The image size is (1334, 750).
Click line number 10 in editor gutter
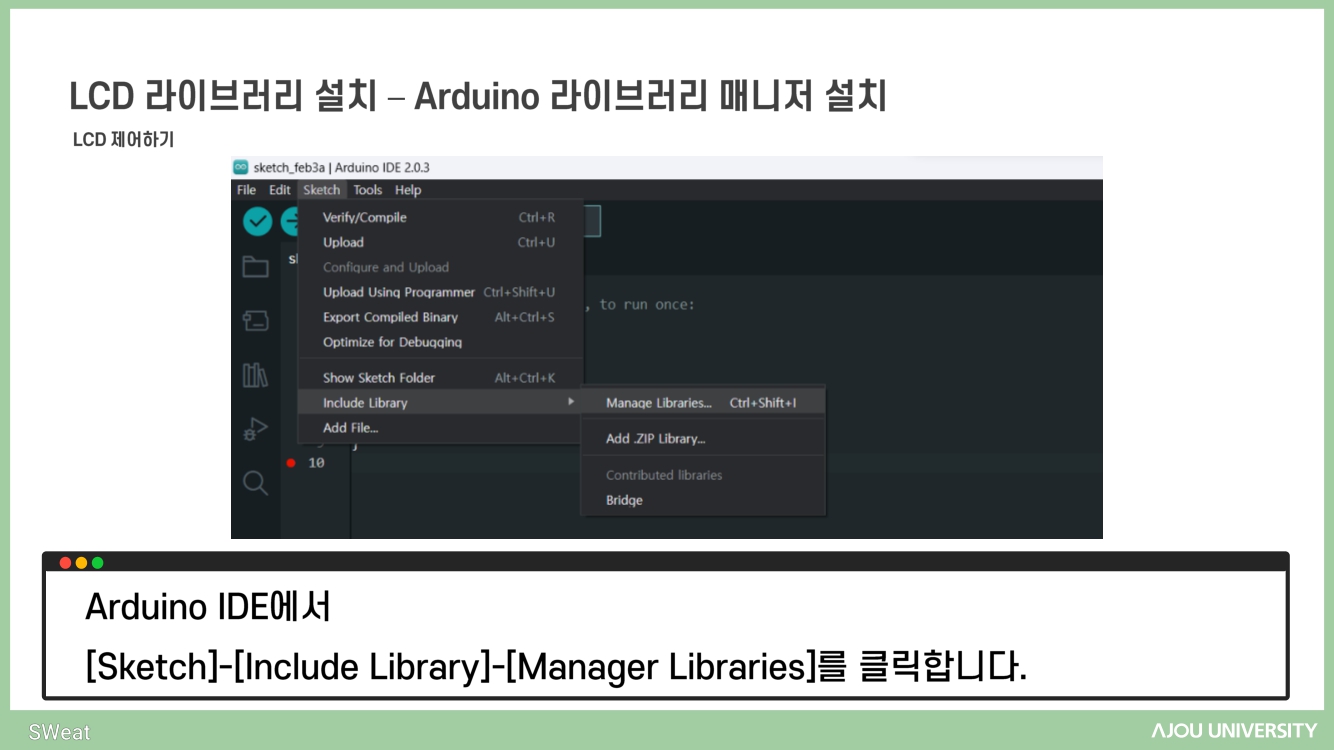click(x=316, y=463)
